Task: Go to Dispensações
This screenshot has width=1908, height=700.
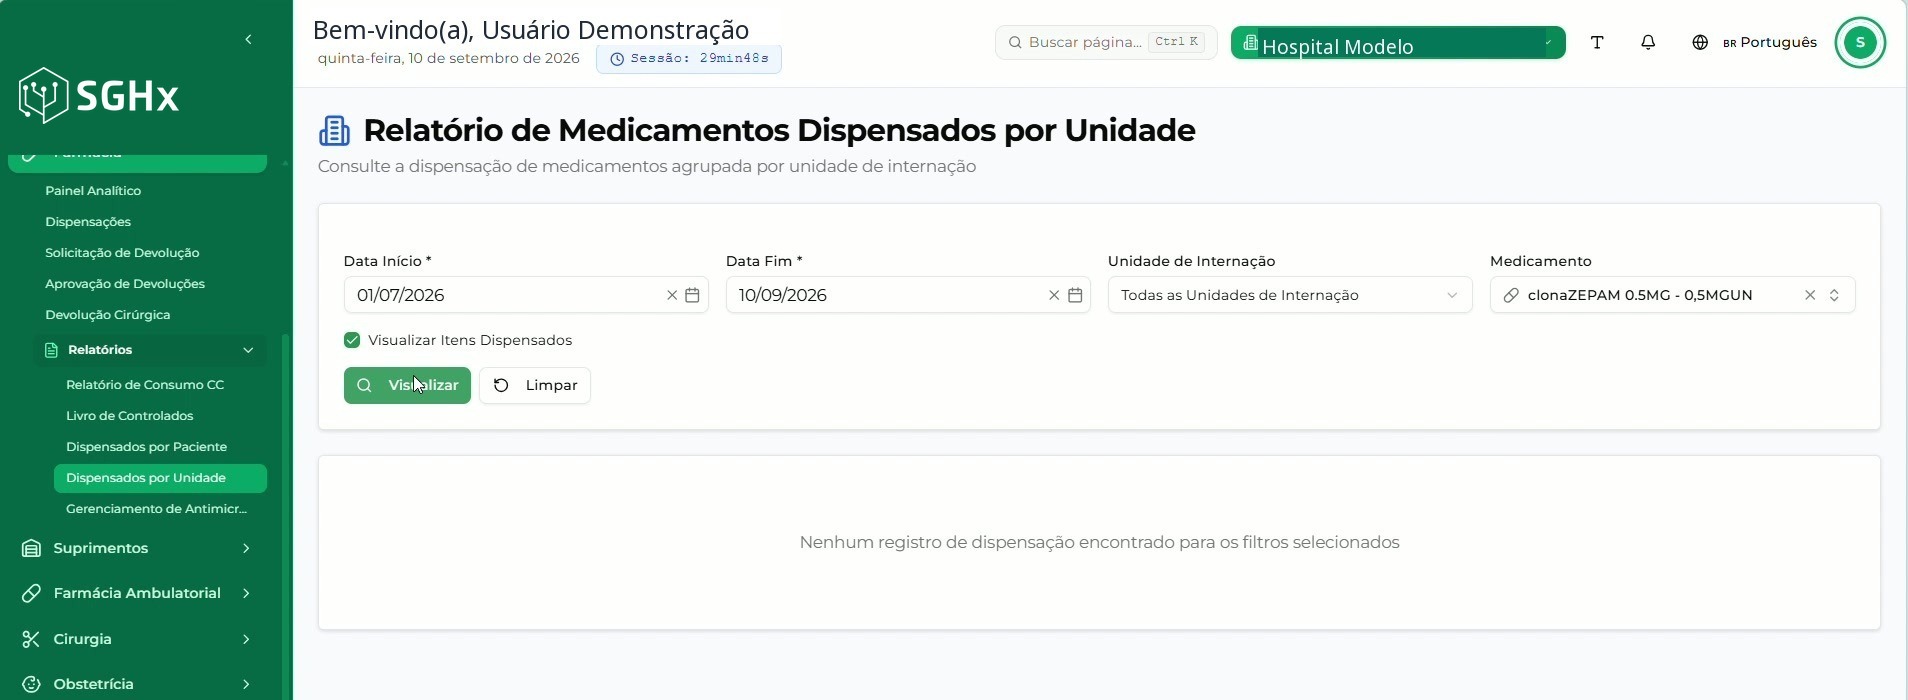Action: point(88,222)
